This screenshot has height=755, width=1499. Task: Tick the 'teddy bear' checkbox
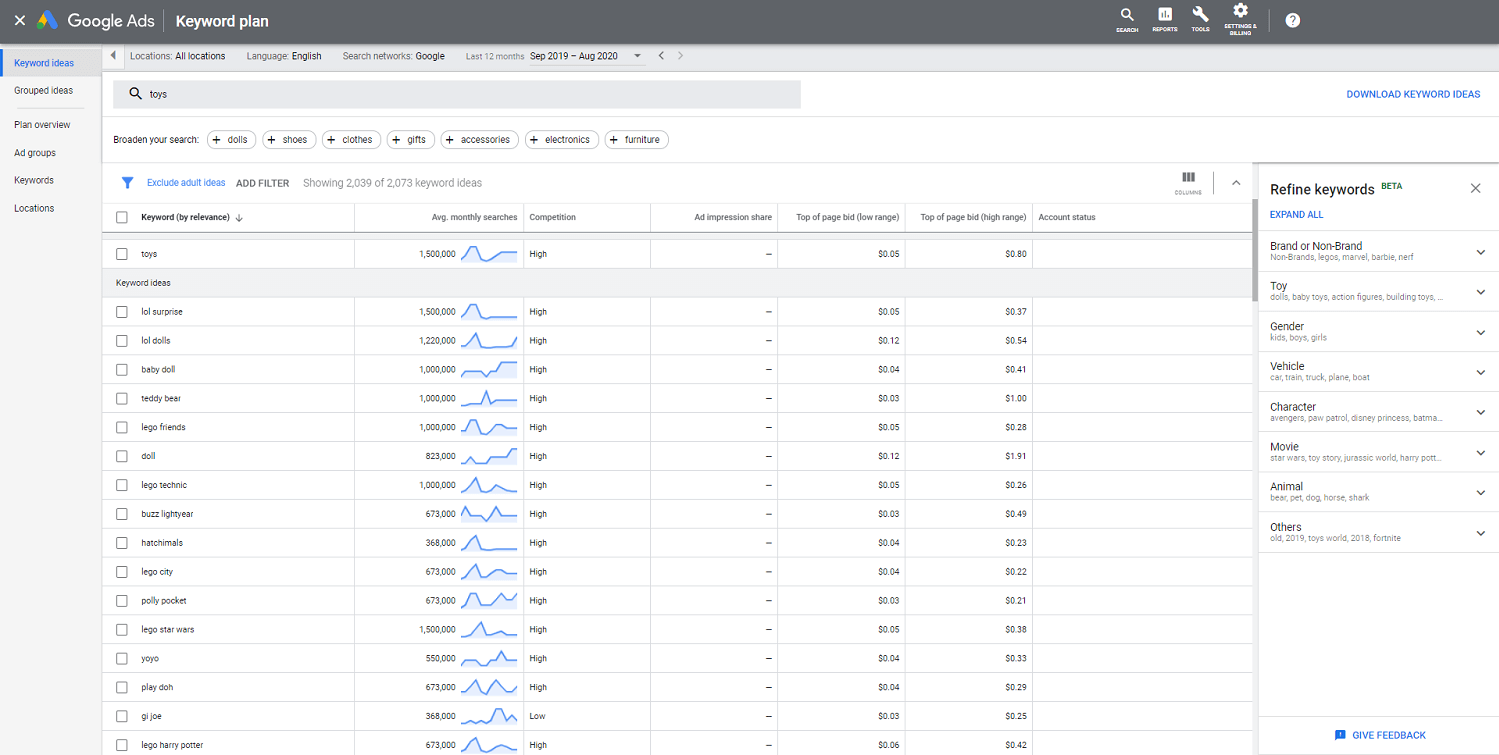click(x=122, y=399)
